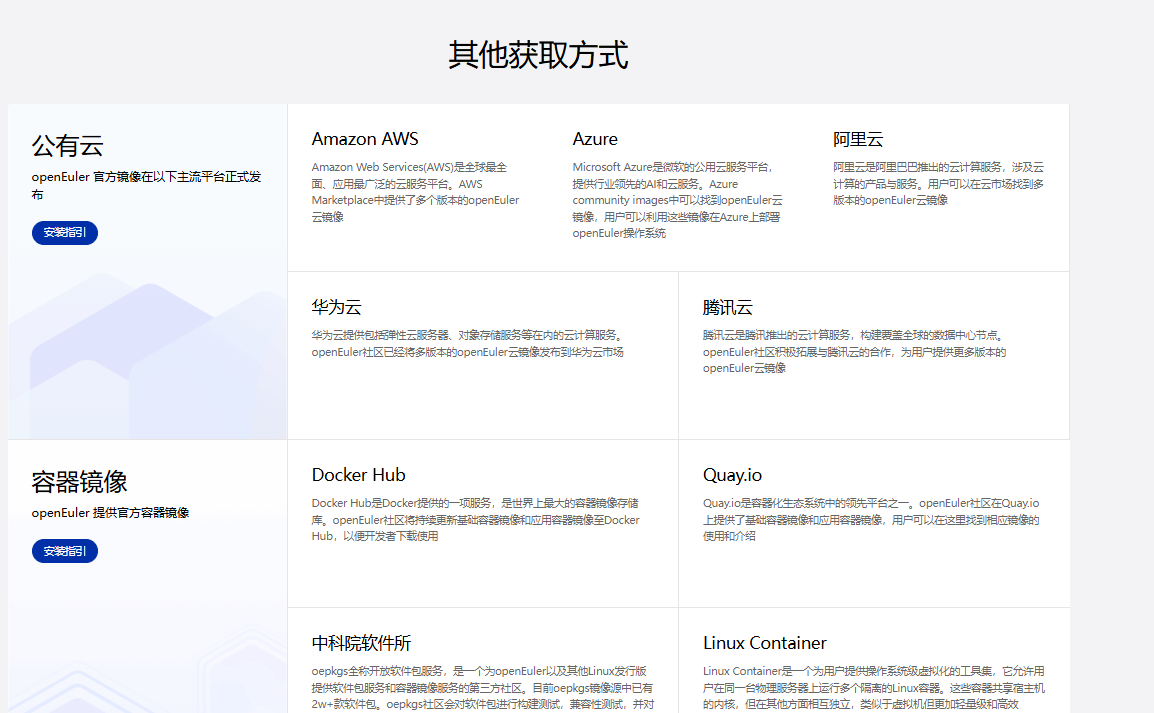Click the 华为云 description paragraph
The height and width of the screenshot is (713, 1154).
pos(467,344)
